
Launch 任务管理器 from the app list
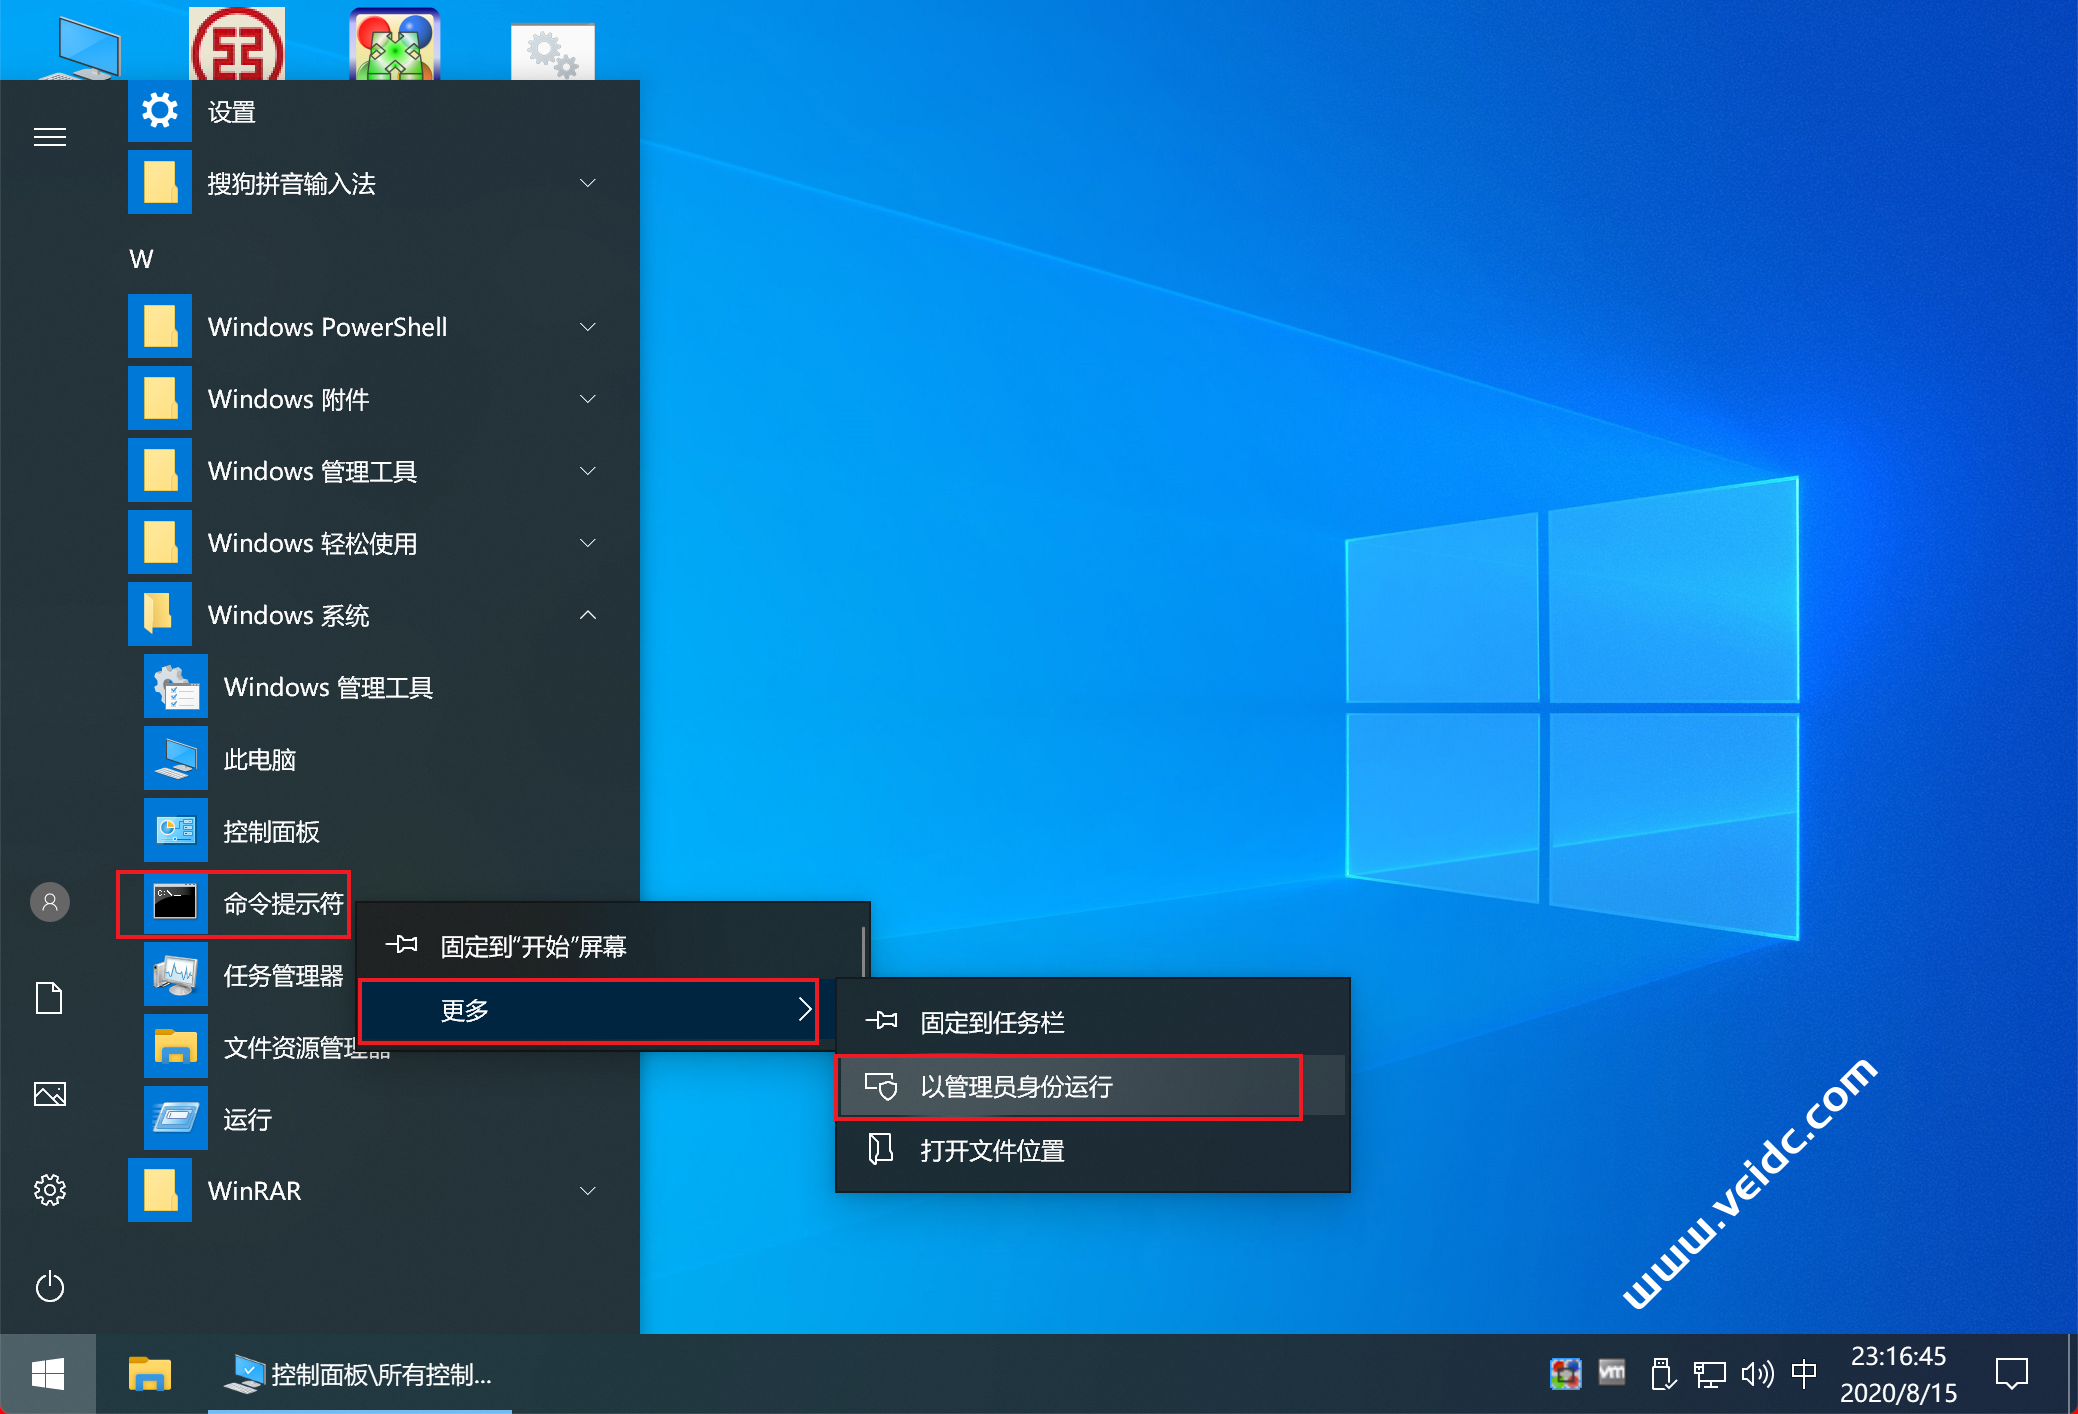[283, 975]
